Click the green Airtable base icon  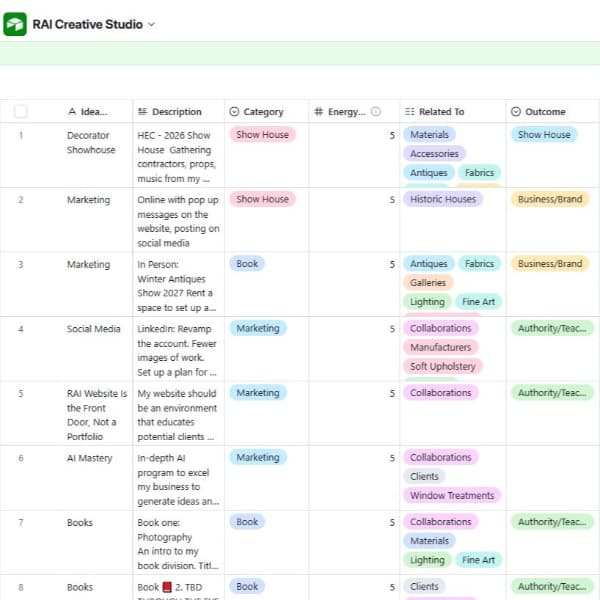[x=15, y=24]
